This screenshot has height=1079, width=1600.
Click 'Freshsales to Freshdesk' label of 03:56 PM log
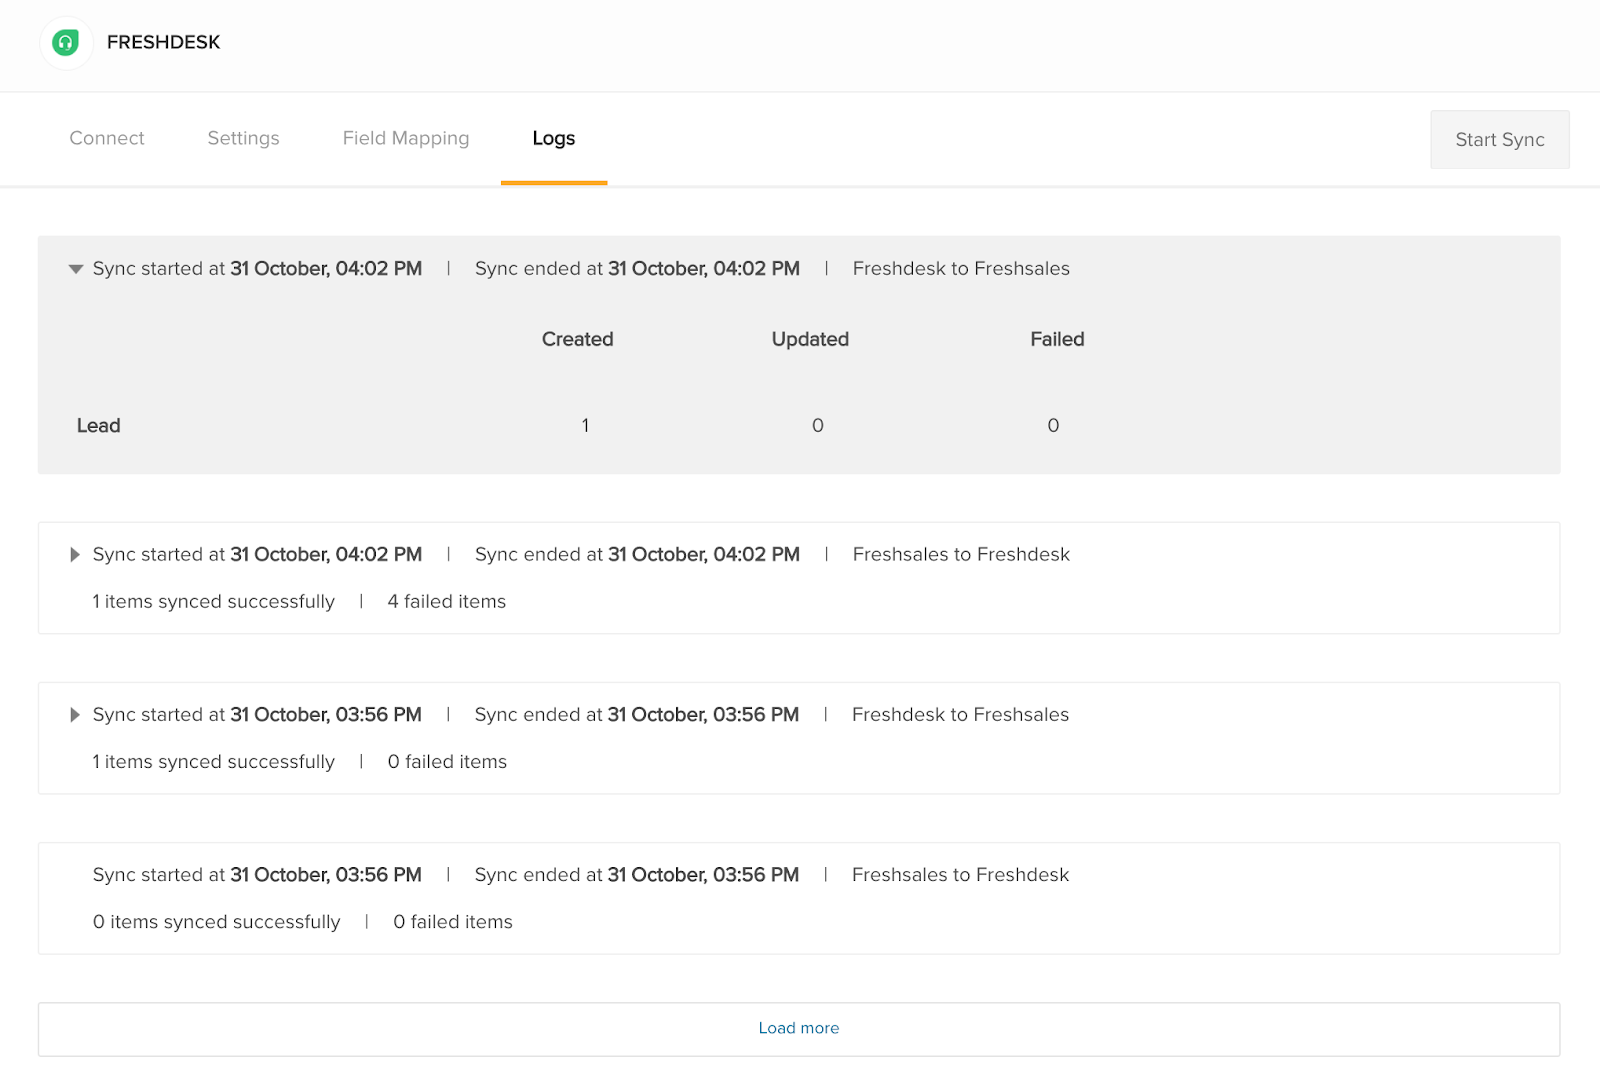(x=961, y=875)
